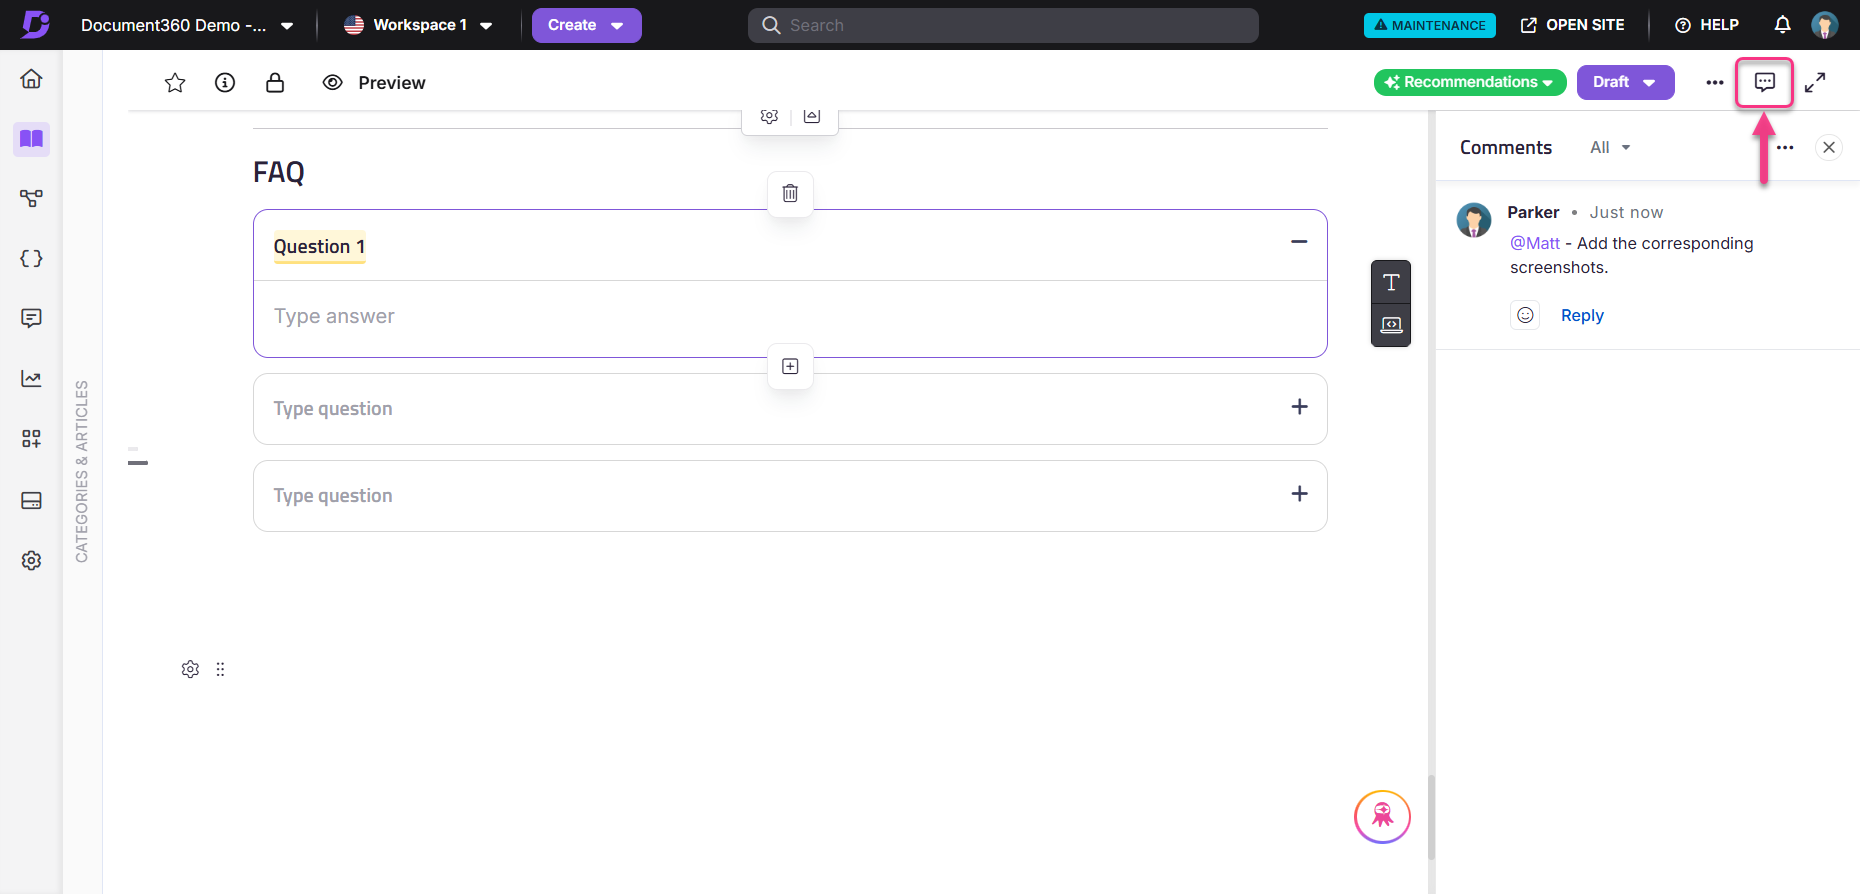Open the API documentation braces icon

coord(31,259)
